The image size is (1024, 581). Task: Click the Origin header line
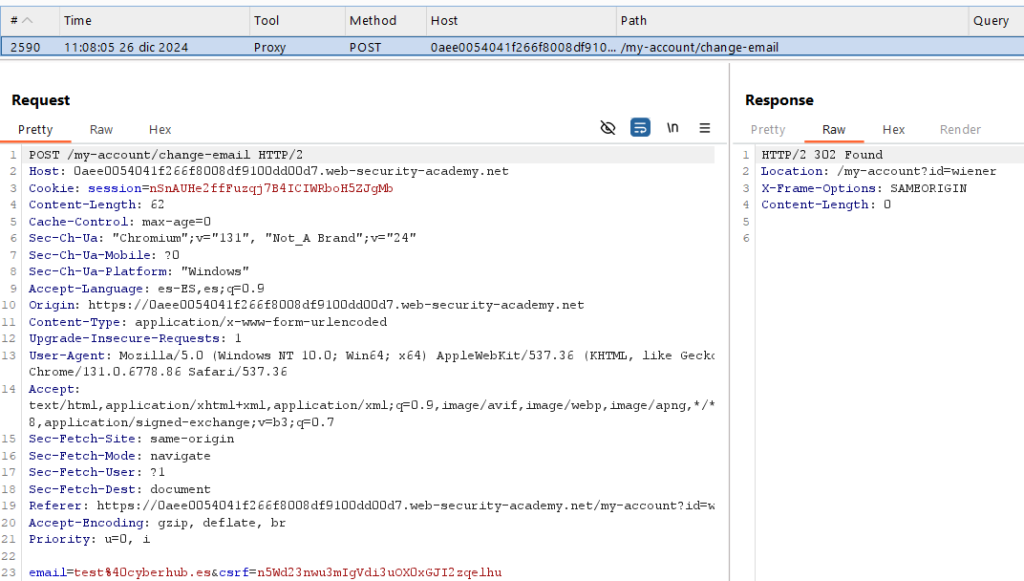click(306, 305)
